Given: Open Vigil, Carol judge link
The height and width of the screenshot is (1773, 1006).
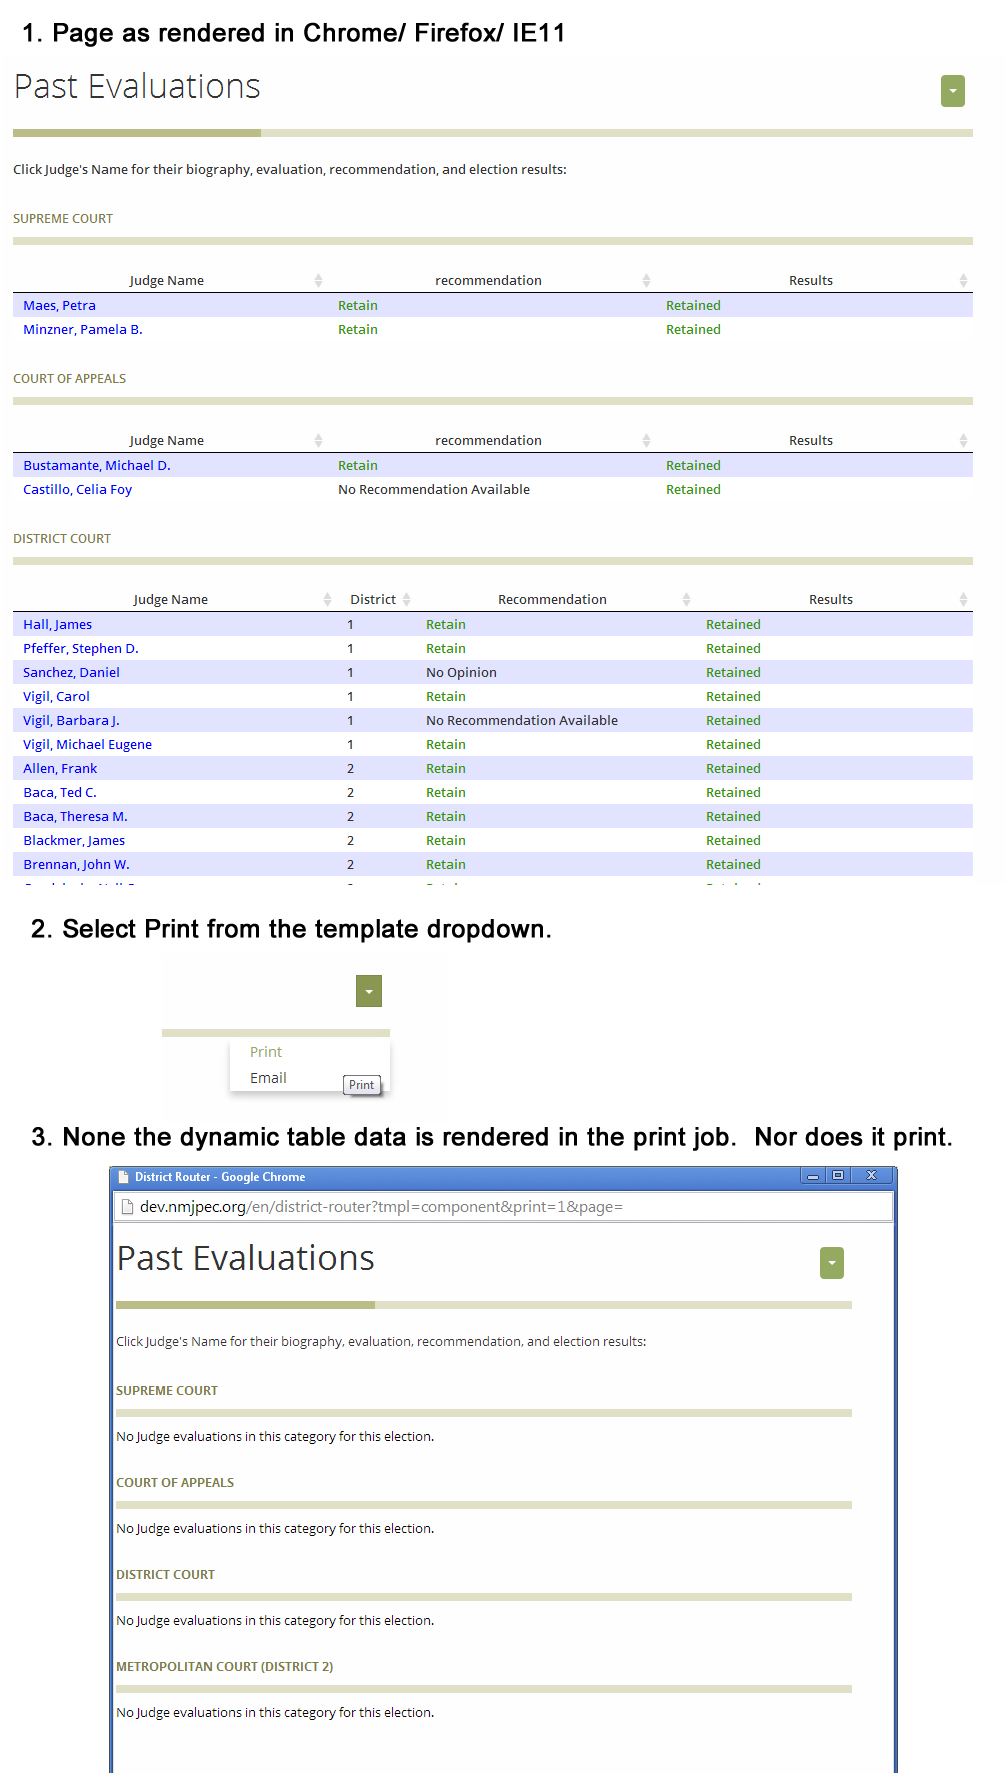Looking at the screenshot, I should click(57, 696).
